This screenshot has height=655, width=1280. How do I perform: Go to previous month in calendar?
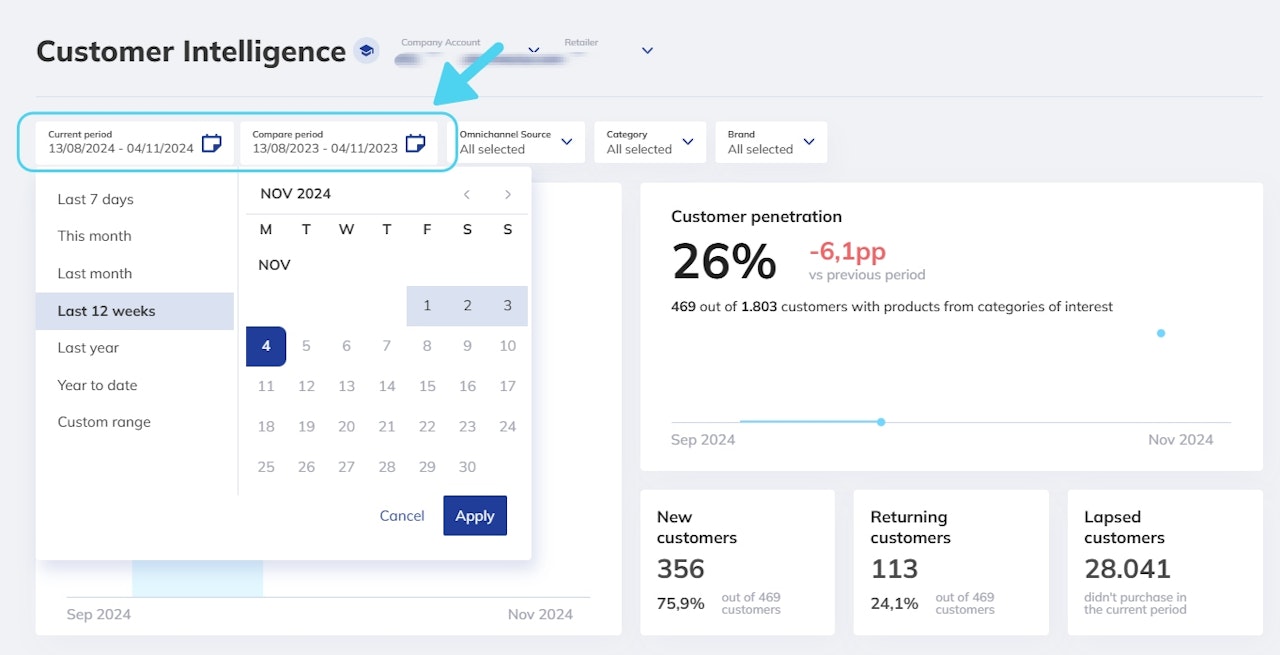click(x=467, y=194)
